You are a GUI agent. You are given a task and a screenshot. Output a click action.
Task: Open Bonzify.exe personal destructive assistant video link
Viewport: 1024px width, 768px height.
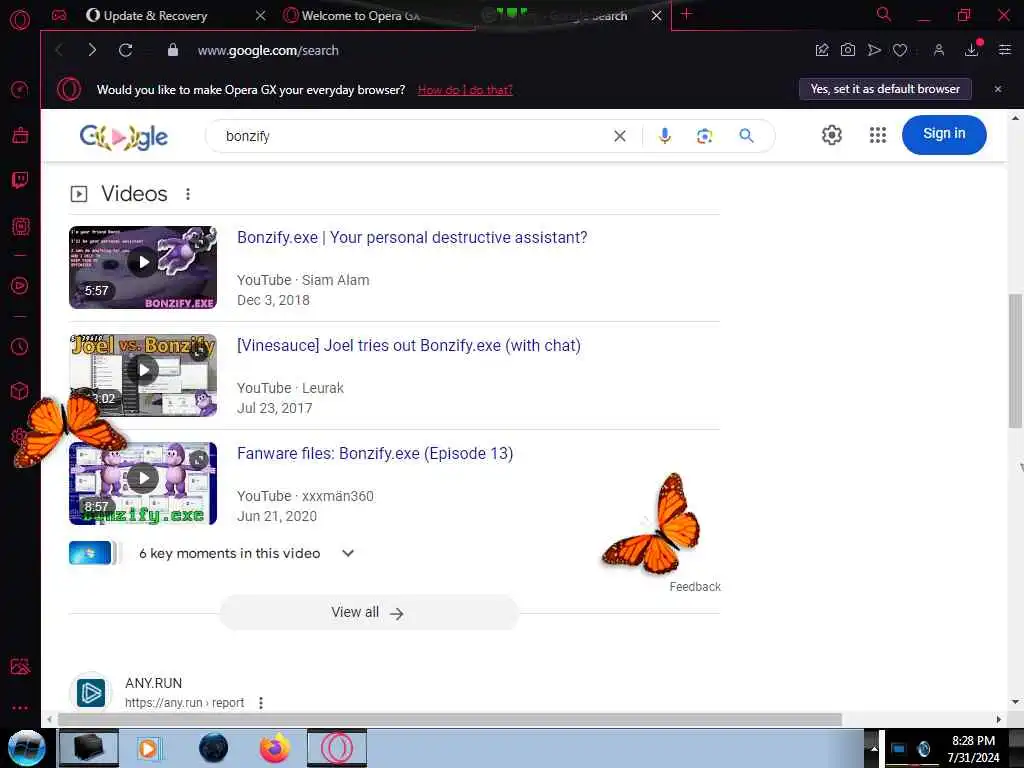[x=412, y=237]
